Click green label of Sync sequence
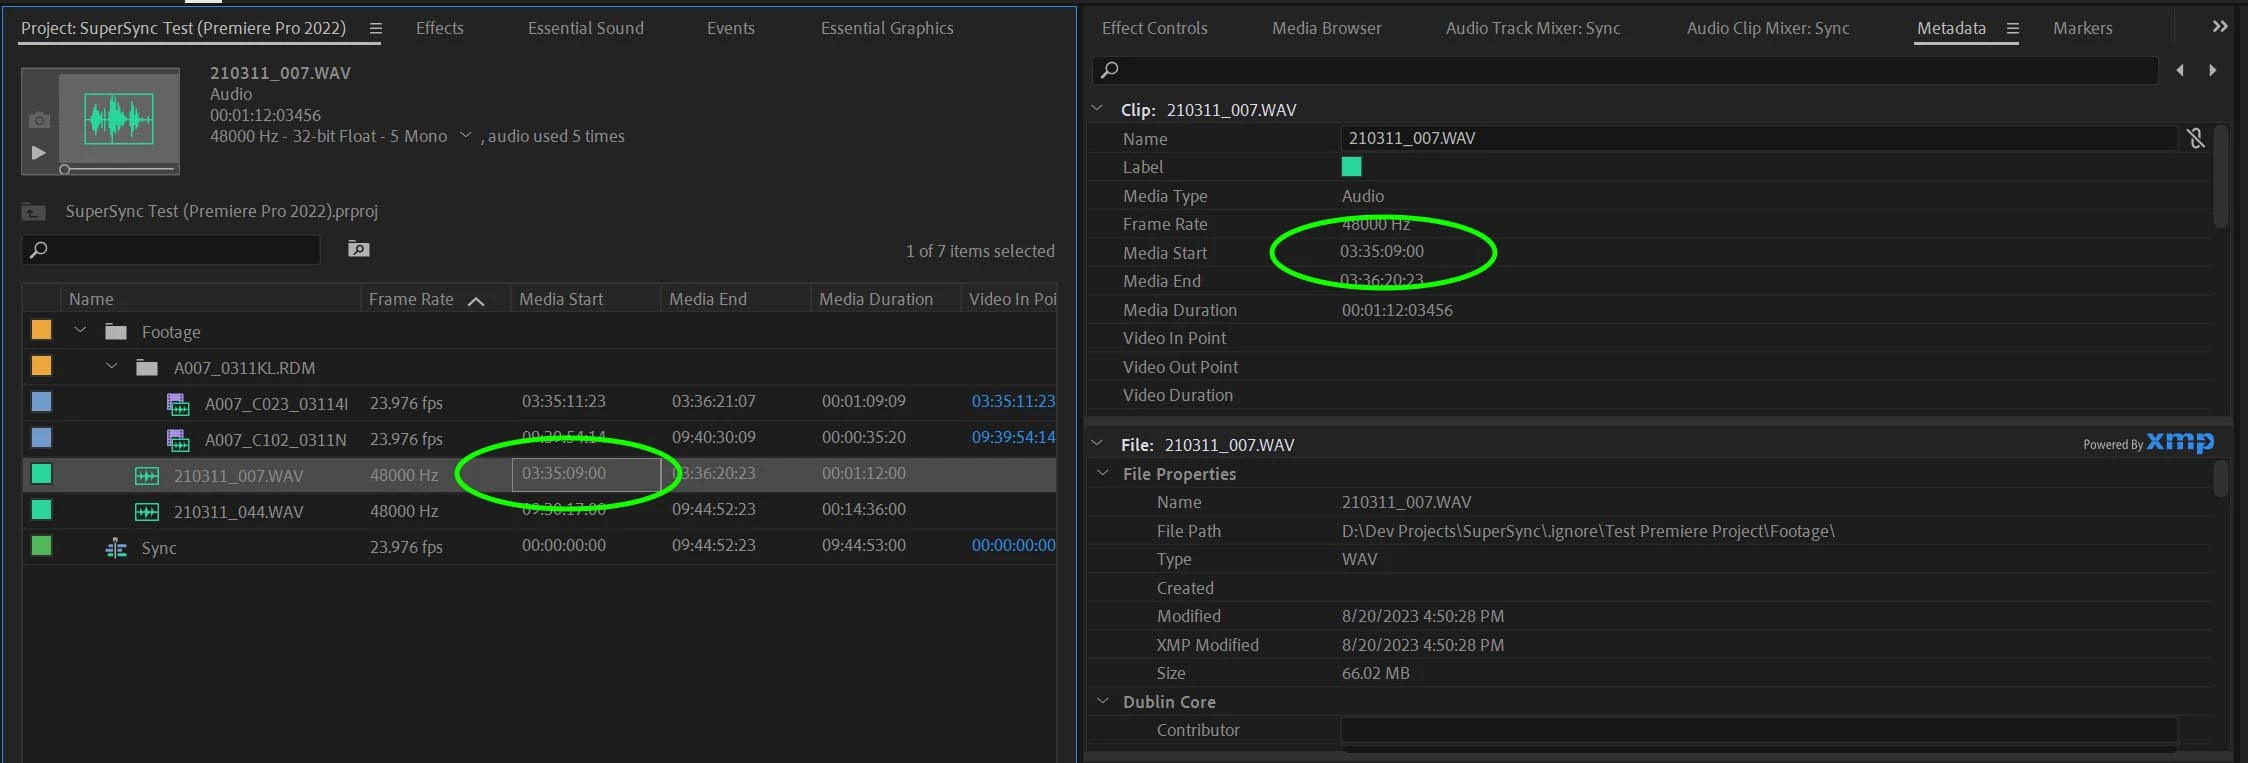The width and height of the screenshot is (2248, 763). (x=41, y=546)
